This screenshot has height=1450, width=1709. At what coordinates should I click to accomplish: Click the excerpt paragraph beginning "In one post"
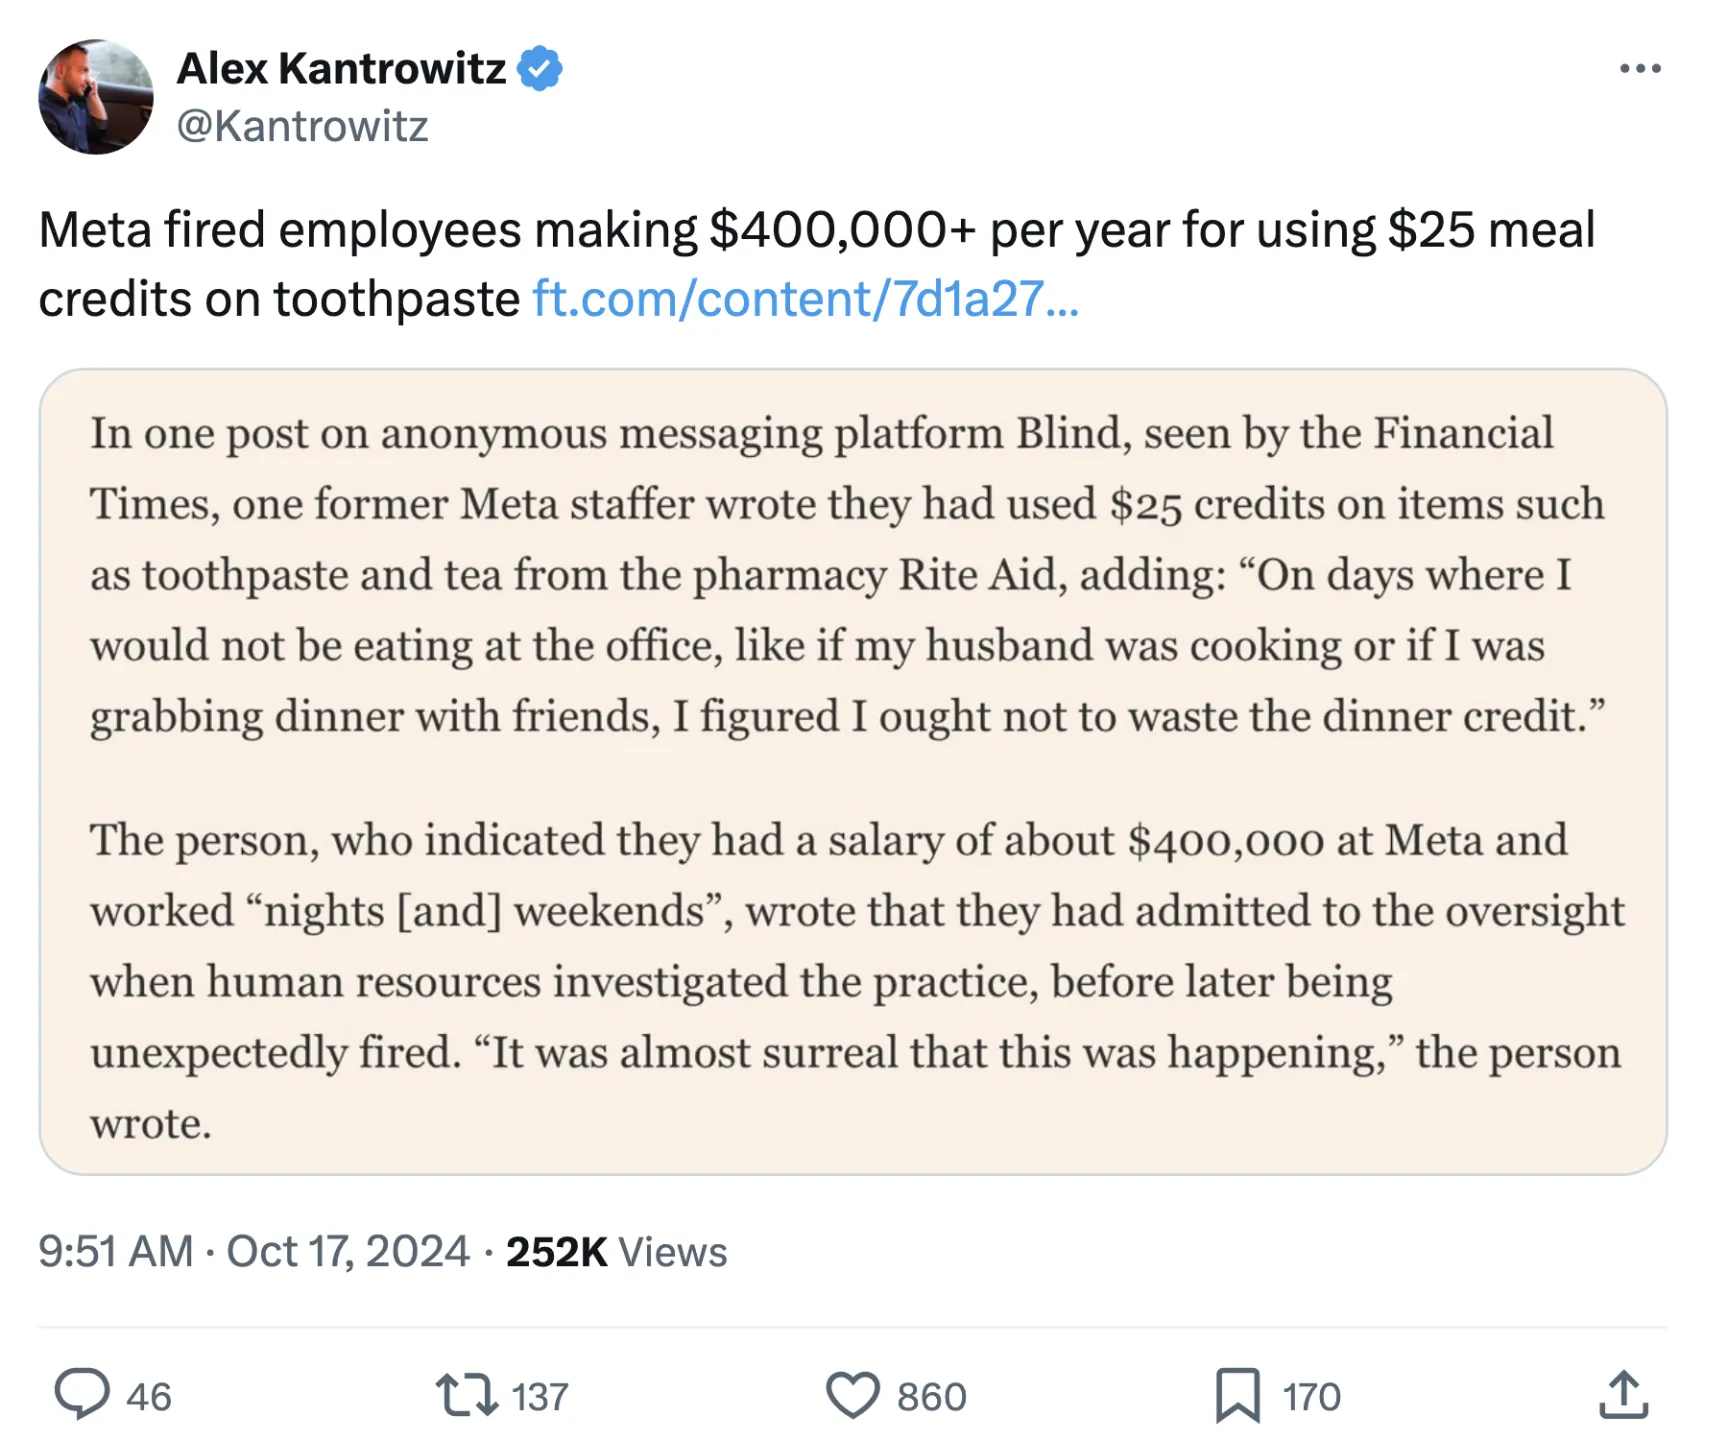point(850,575)
